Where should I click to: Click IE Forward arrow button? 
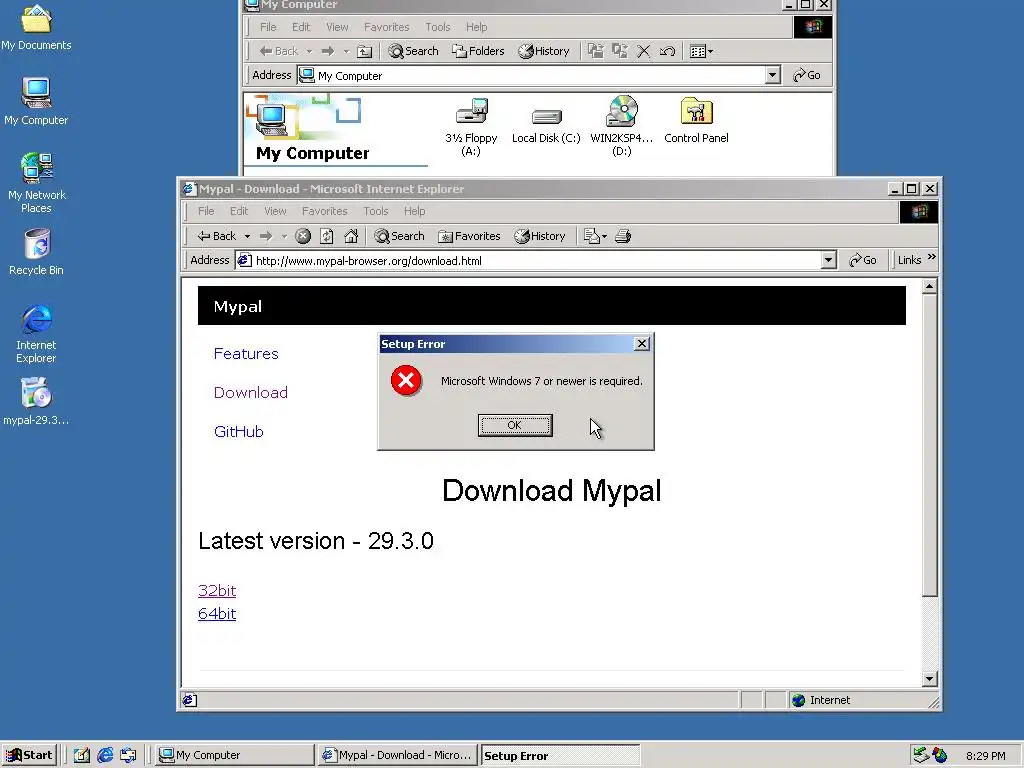(x=266, y=236)
